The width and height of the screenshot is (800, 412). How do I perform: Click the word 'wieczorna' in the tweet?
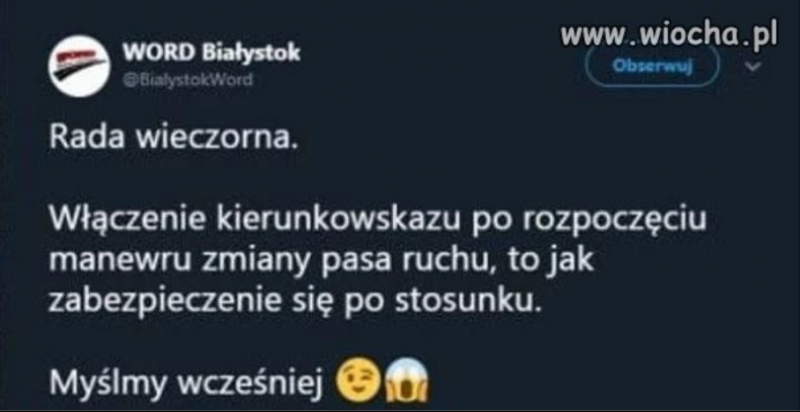click(211, 139)
